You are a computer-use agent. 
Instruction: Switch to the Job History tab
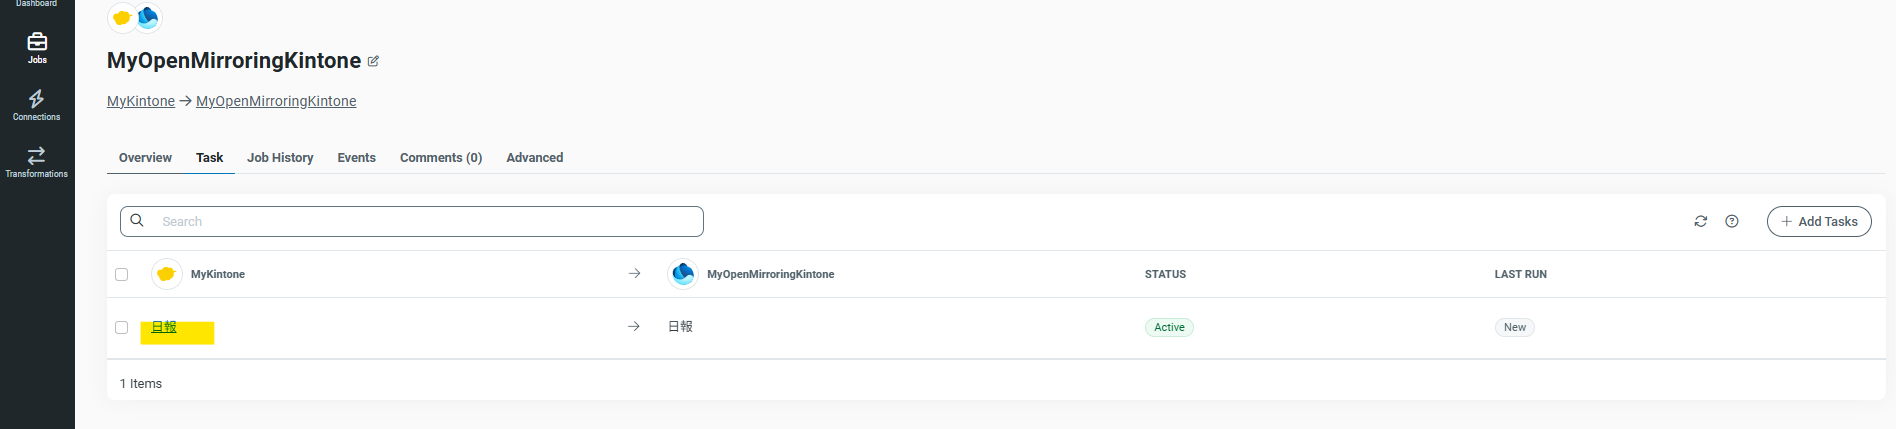[280, 158]
